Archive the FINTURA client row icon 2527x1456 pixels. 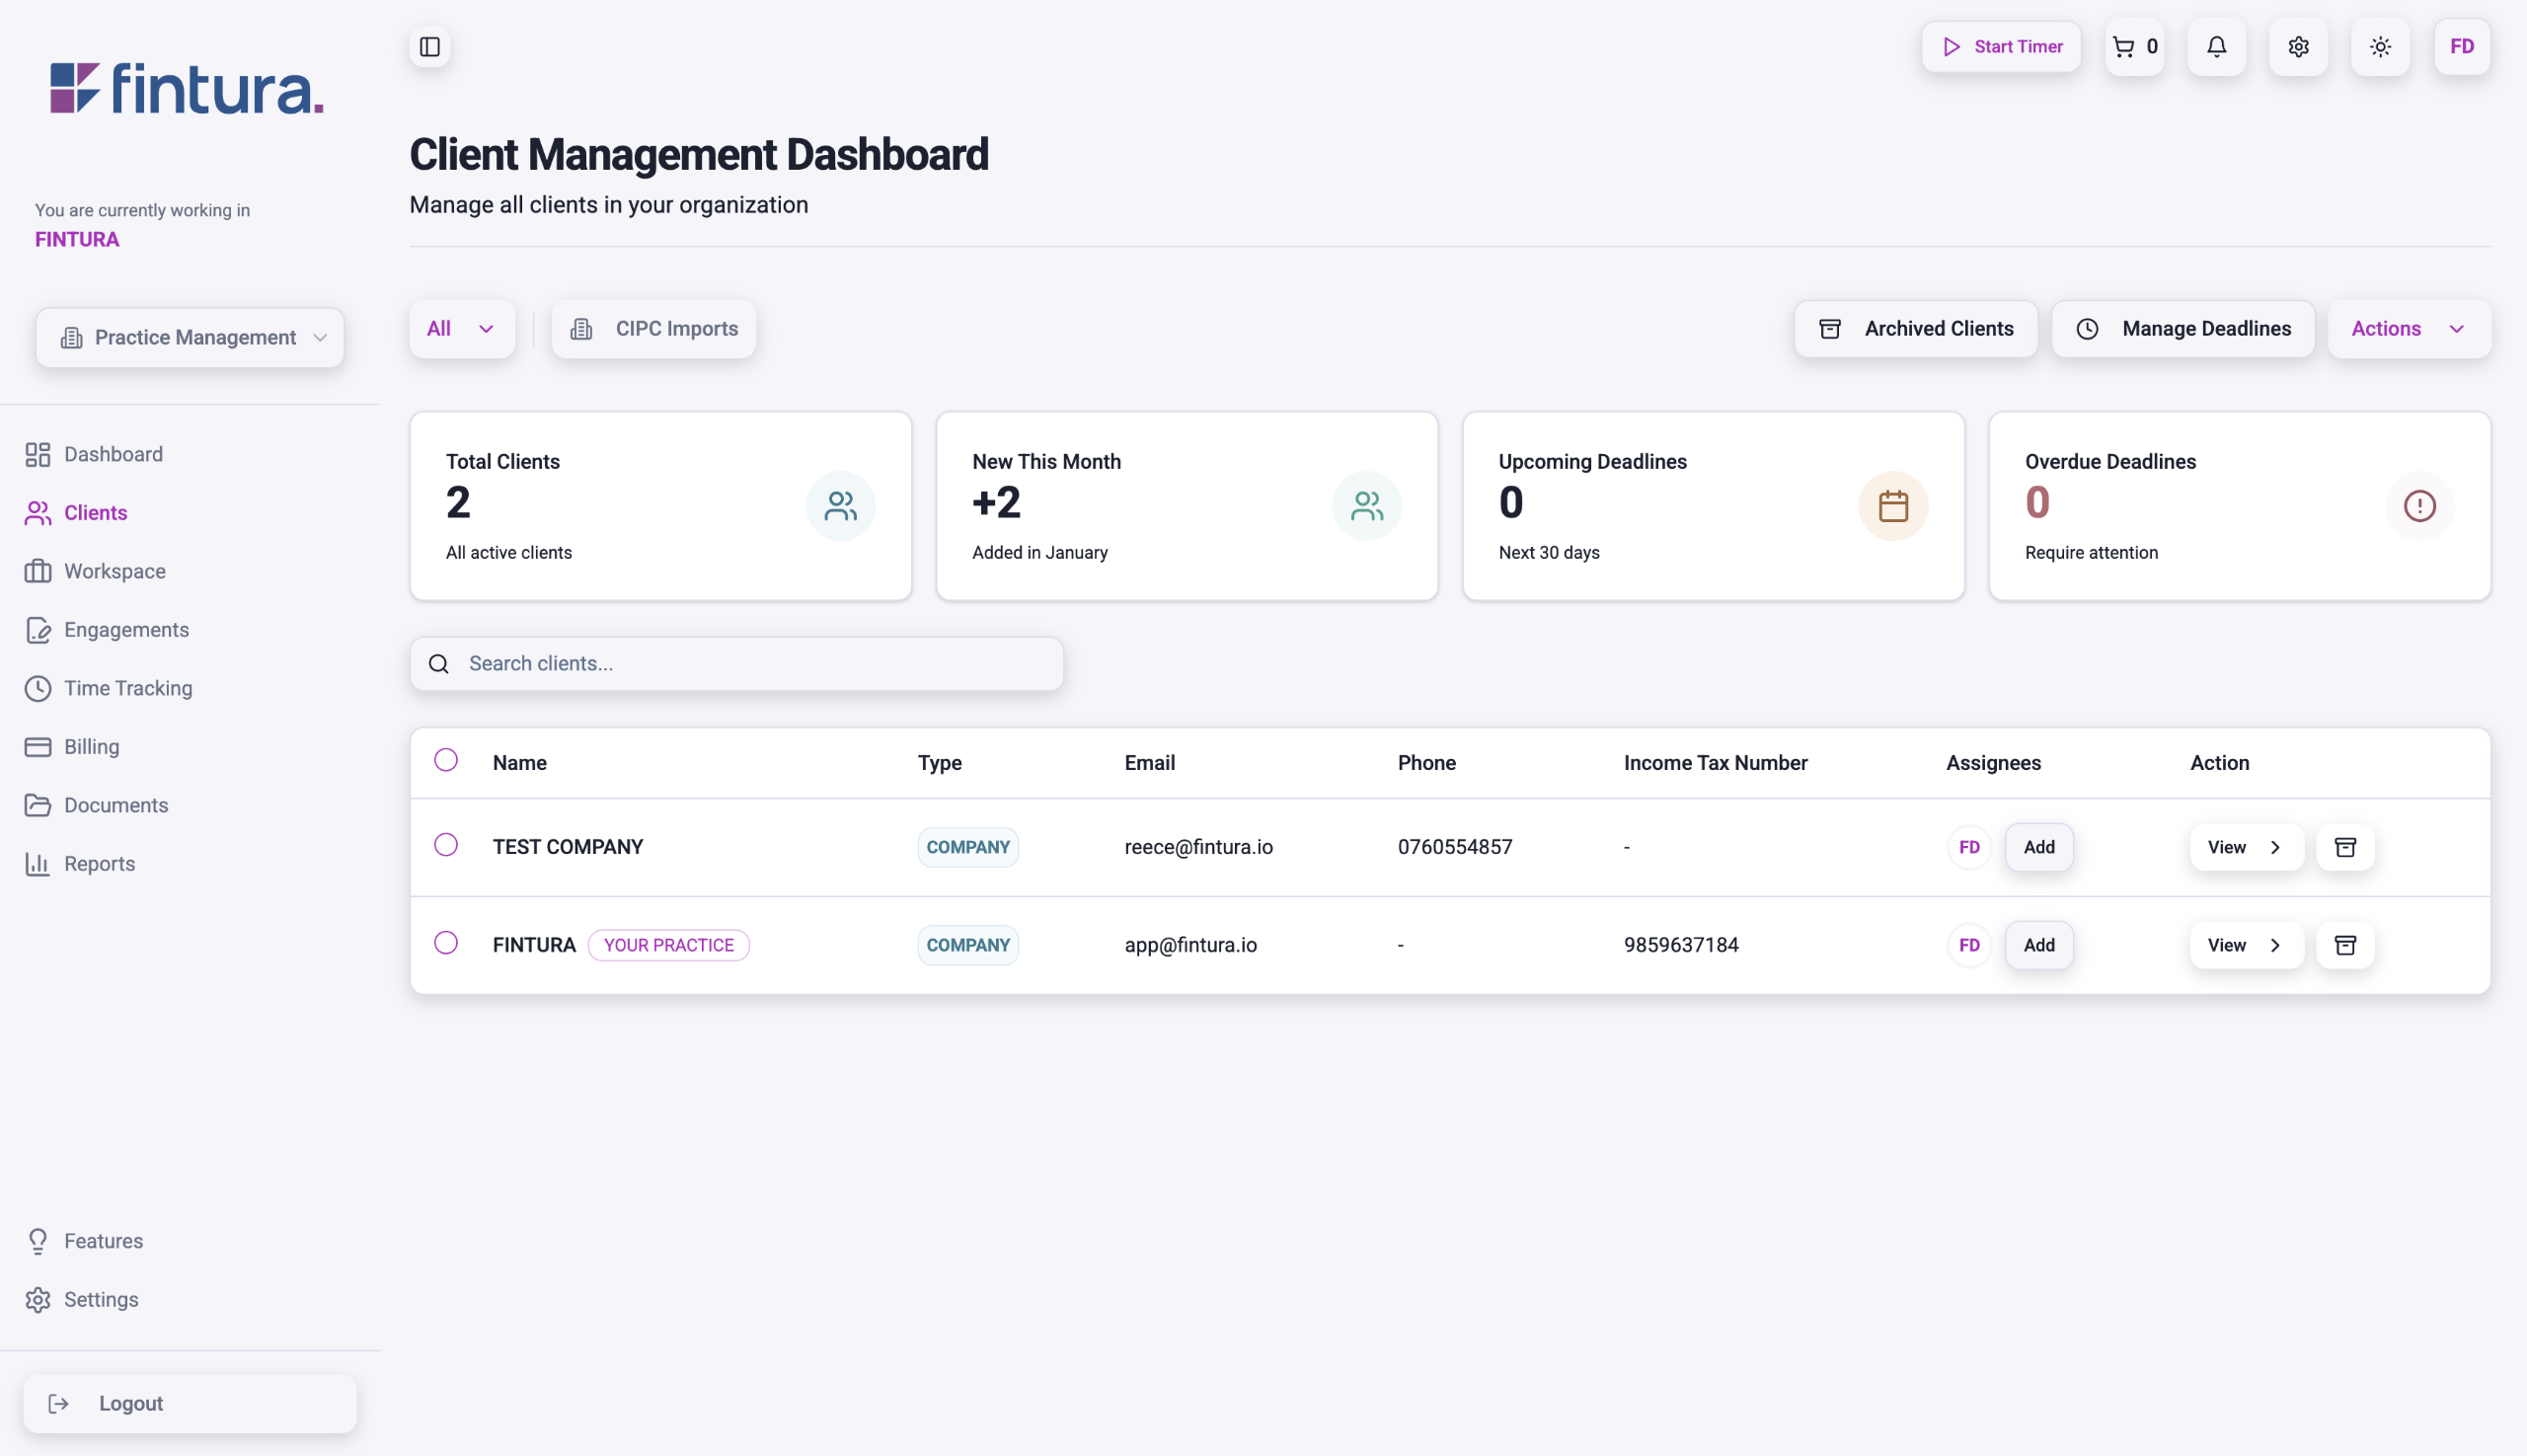[2345, 945]
